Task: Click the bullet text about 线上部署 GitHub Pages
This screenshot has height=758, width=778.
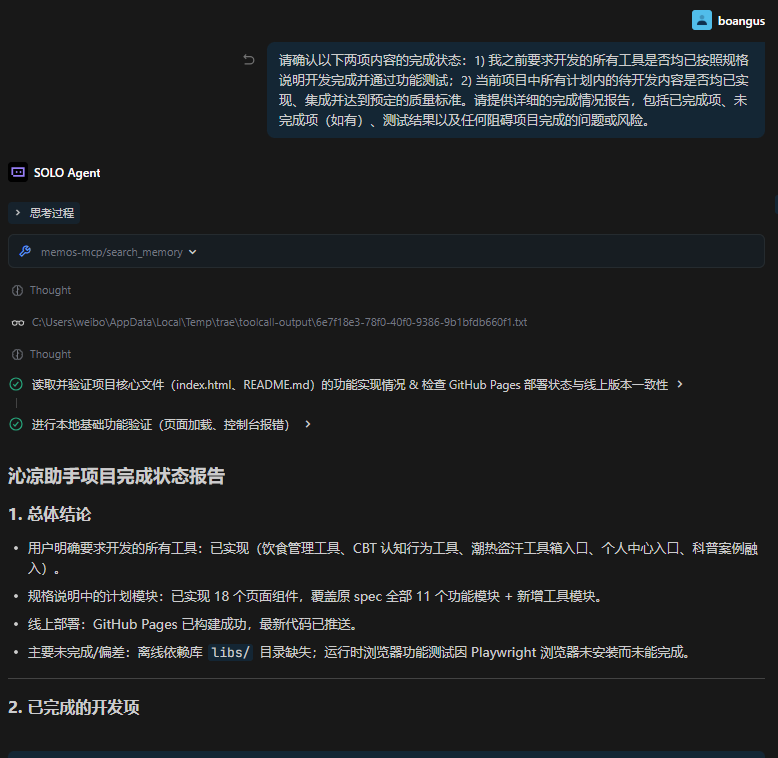Action: (193, 624)
